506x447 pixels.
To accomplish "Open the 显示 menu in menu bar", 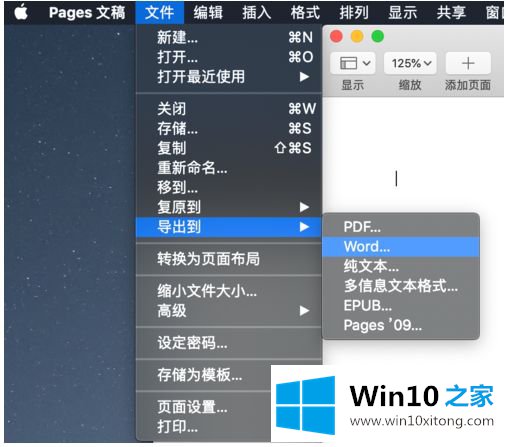I will click(402, 12).
